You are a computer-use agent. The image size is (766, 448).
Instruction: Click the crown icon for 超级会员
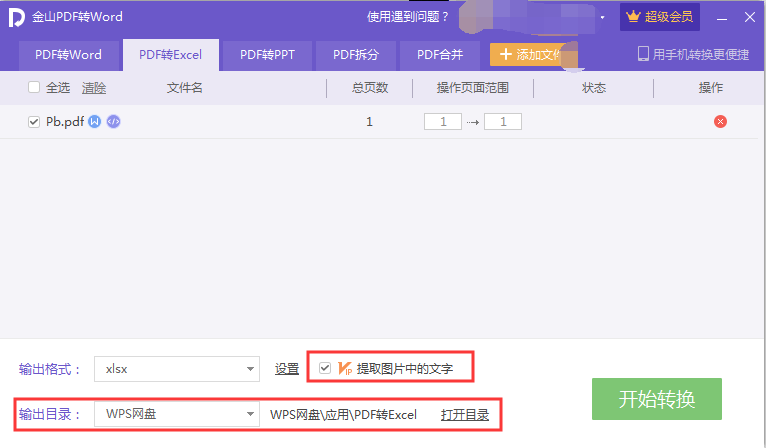633,17
